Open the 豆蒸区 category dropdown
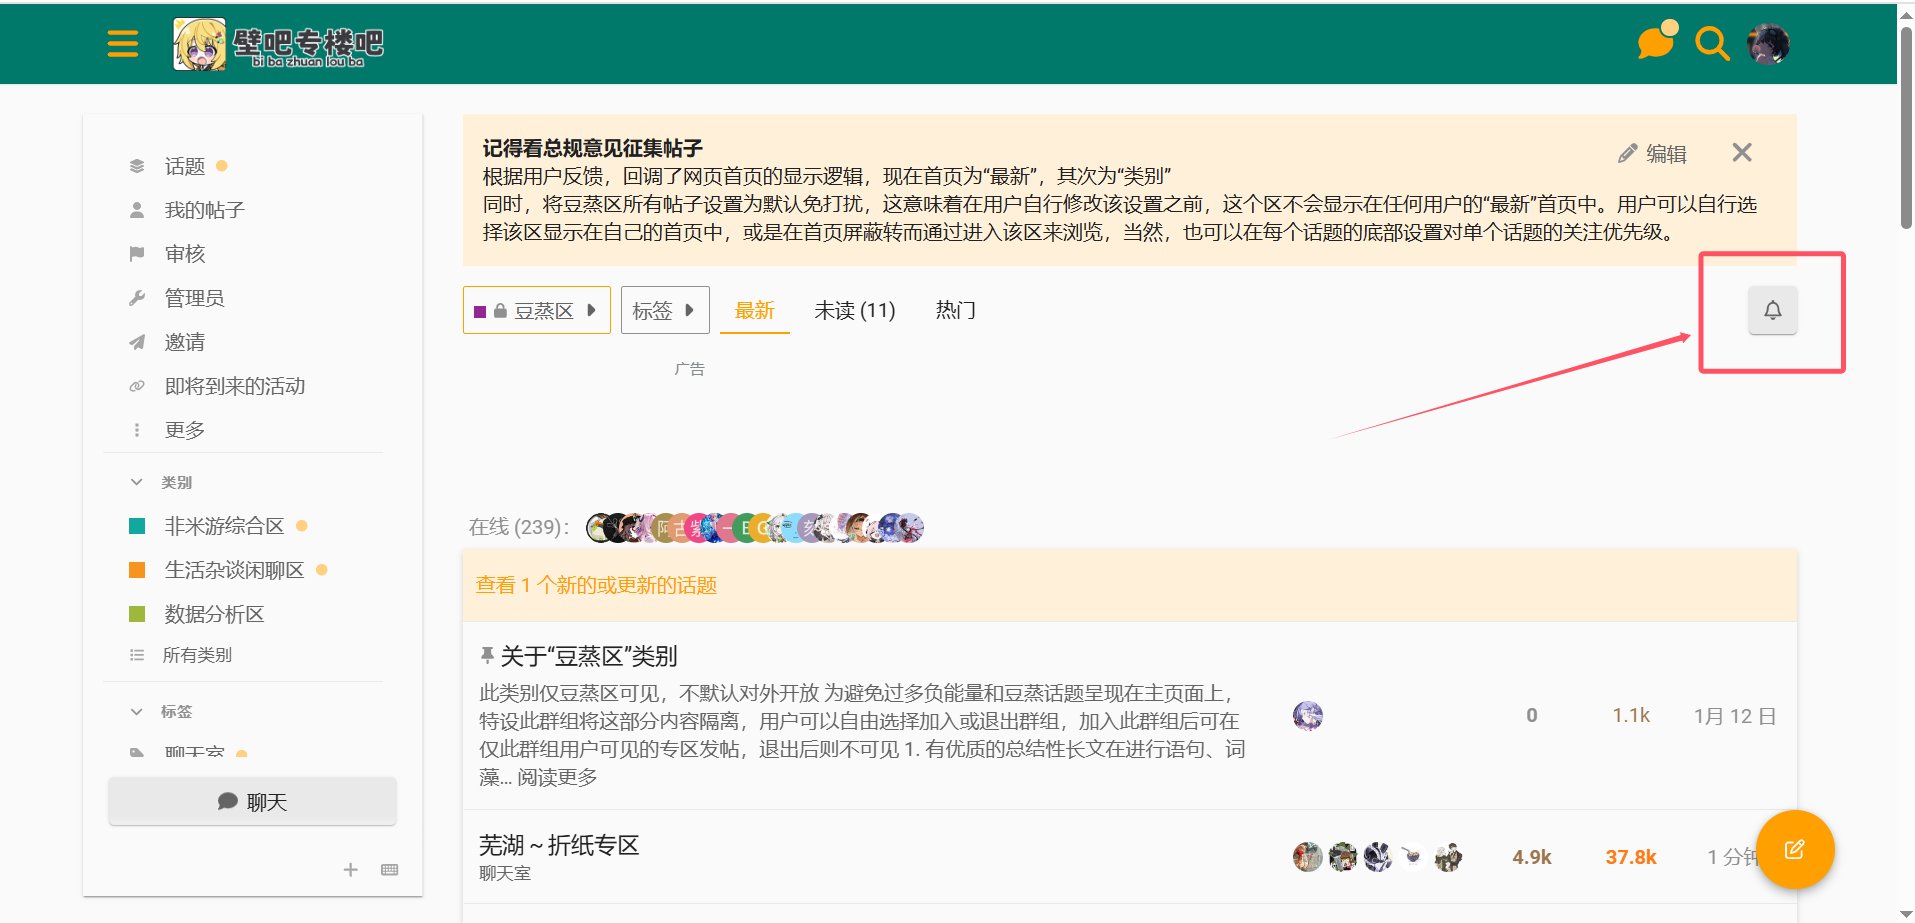 (x=536, y=310)
